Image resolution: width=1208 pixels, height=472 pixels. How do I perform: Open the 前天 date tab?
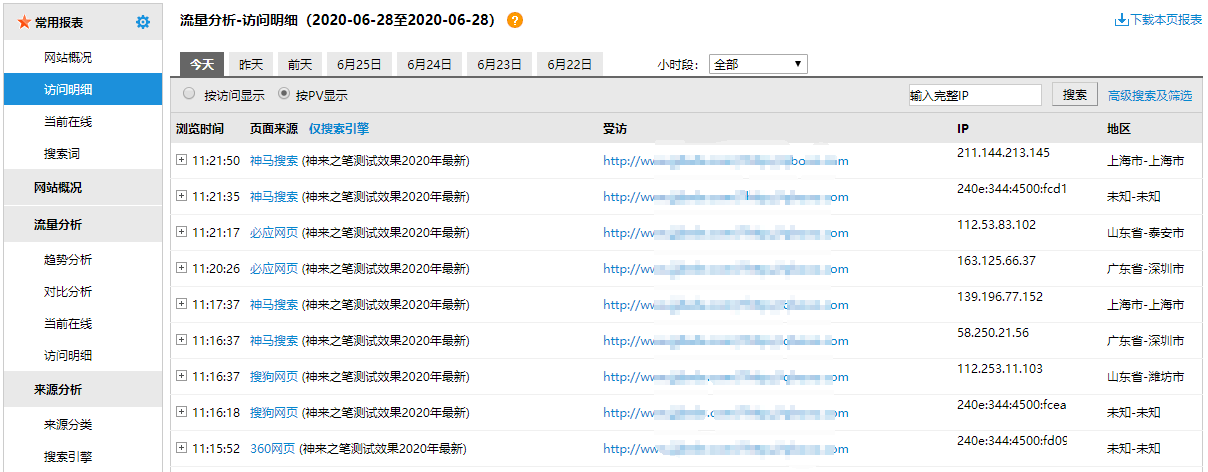coord(300,64)
